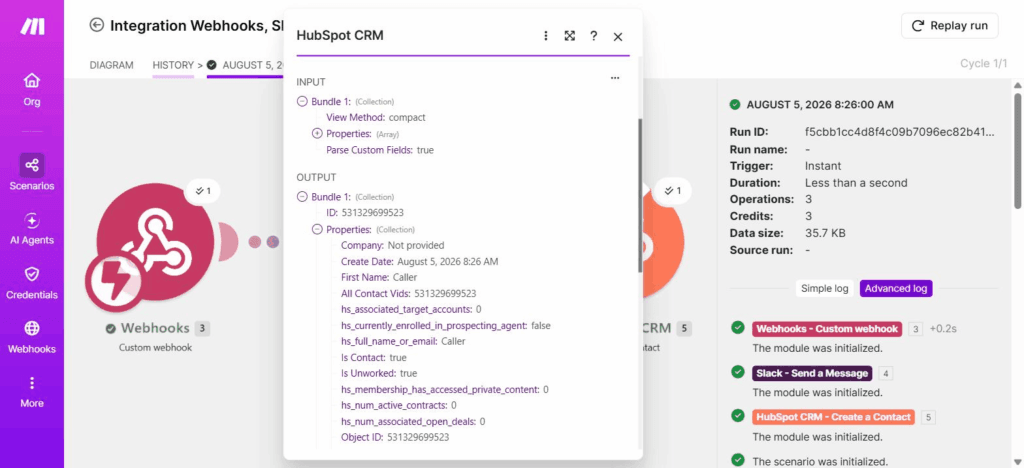Expand the HubSpot CRM panel to fullscreen
Image resolution: width=1024 pixels, height=468 pixels.
pos(569,36)
